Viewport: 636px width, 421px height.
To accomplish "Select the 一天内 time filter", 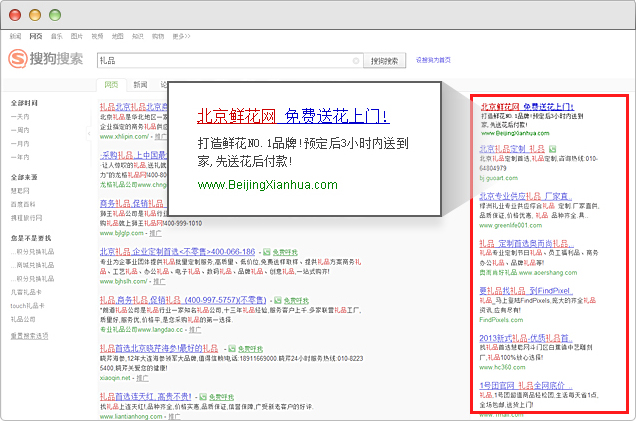I will pos(21,117).
